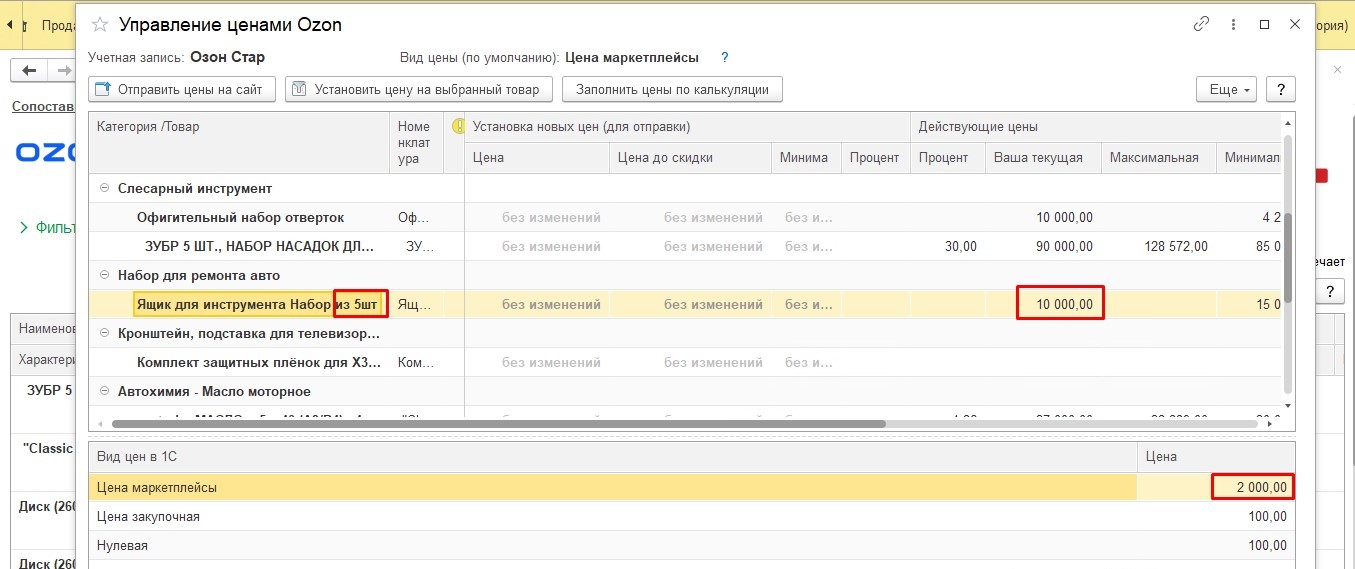Click Установить цену на выбранный товар
Image resolution: width=1355 pixels, height=569 pixels.
coord(418,89)
